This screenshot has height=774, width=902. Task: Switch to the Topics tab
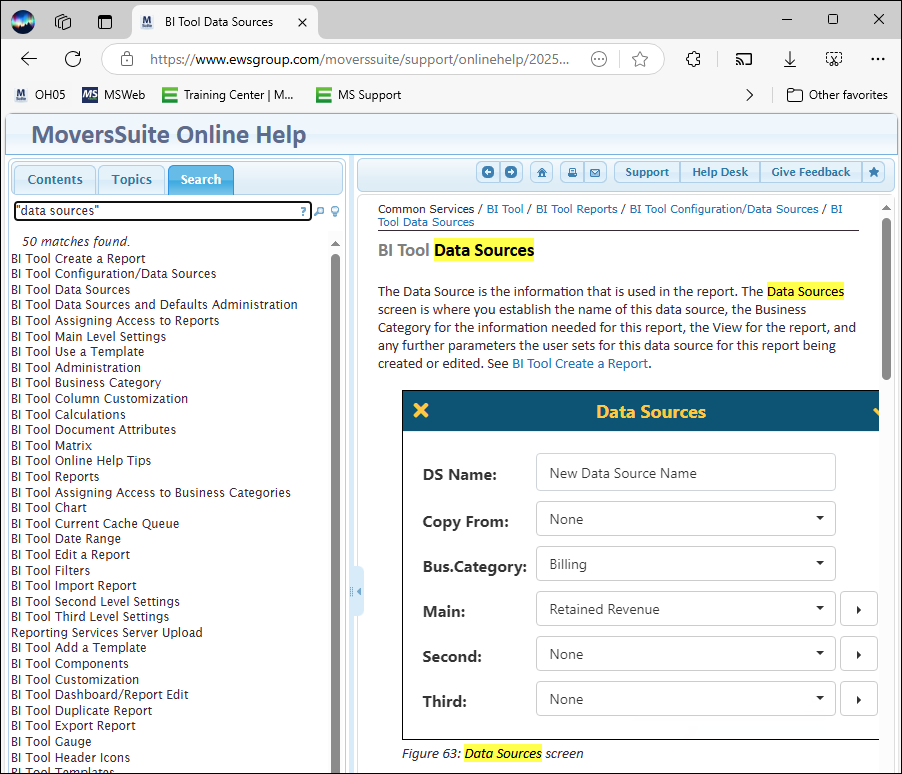click(132, 180)
